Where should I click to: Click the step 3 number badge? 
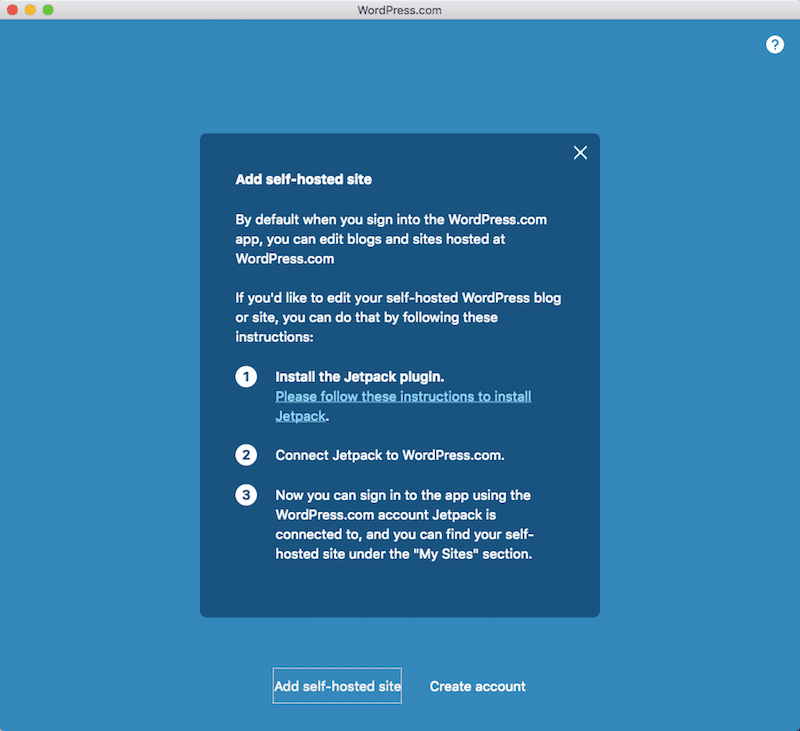pyautogui.click(x=246, y=495)
